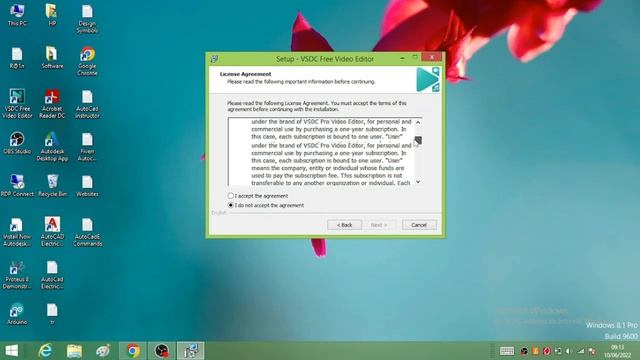The image size is (640, 360).
Task: Select AutoCAD Electrical red A shortcut
Action: click(x=52, y=232)
